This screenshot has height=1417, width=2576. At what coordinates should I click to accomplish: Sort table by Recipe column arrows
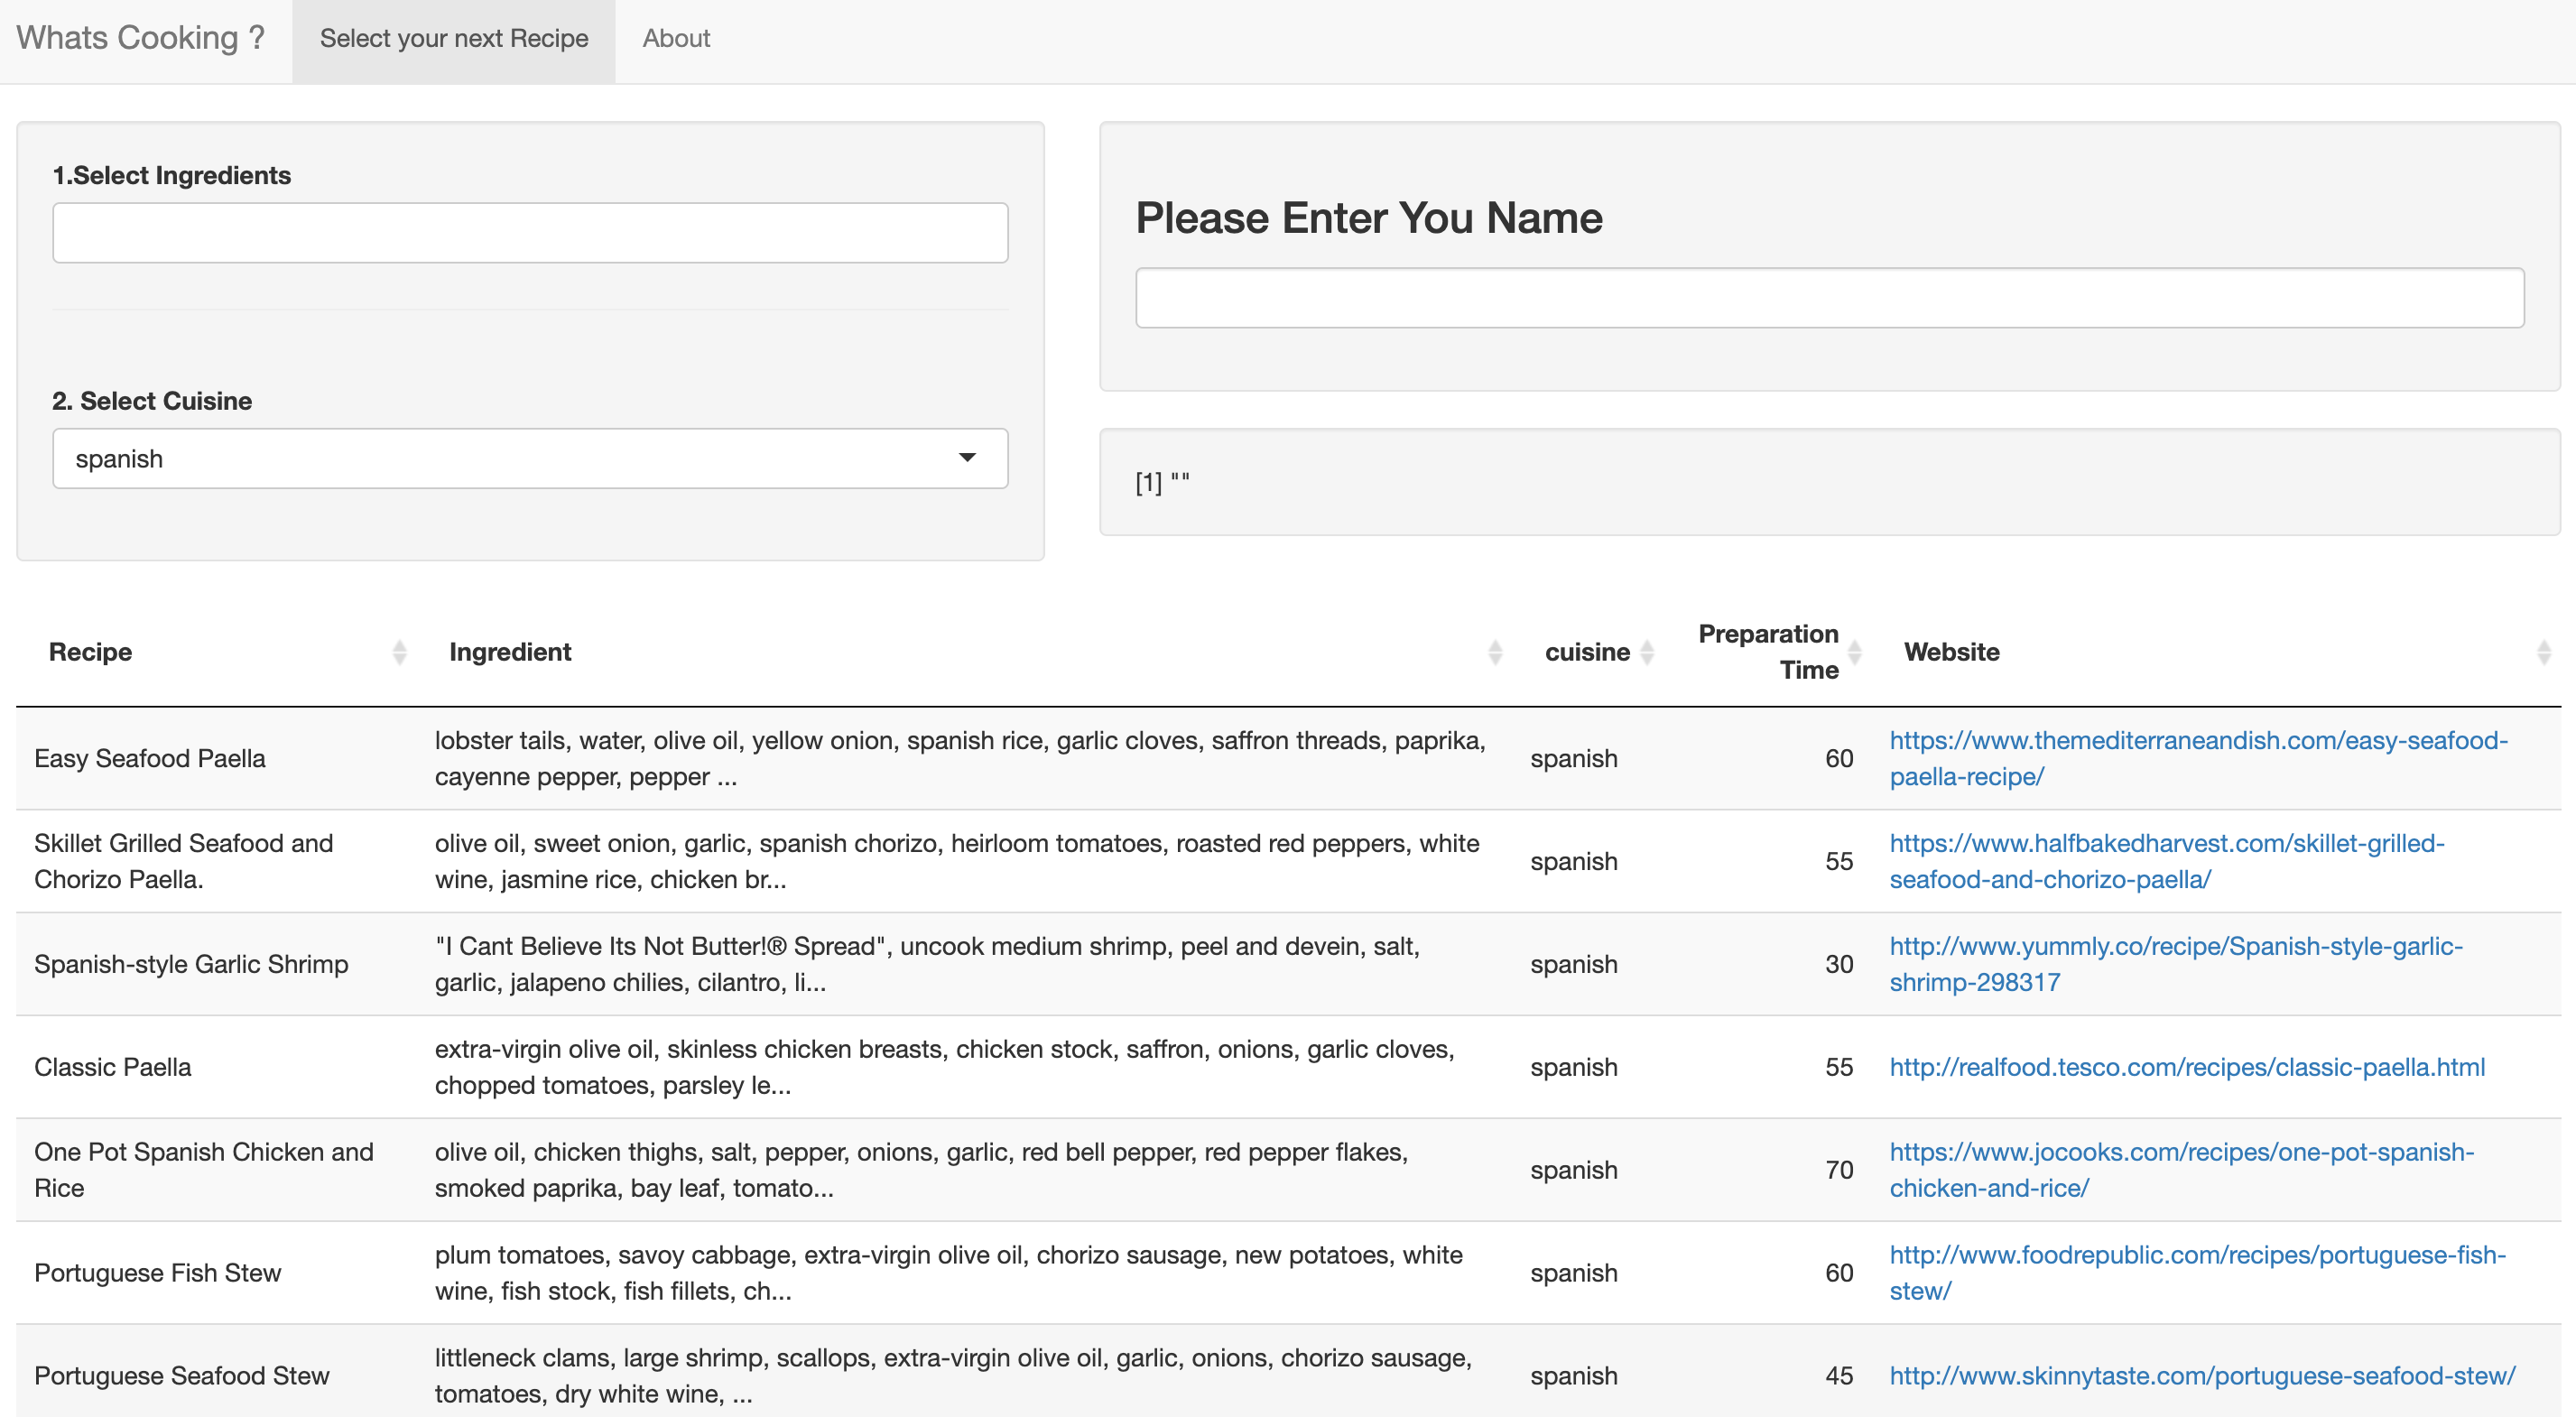coord(399,652)
